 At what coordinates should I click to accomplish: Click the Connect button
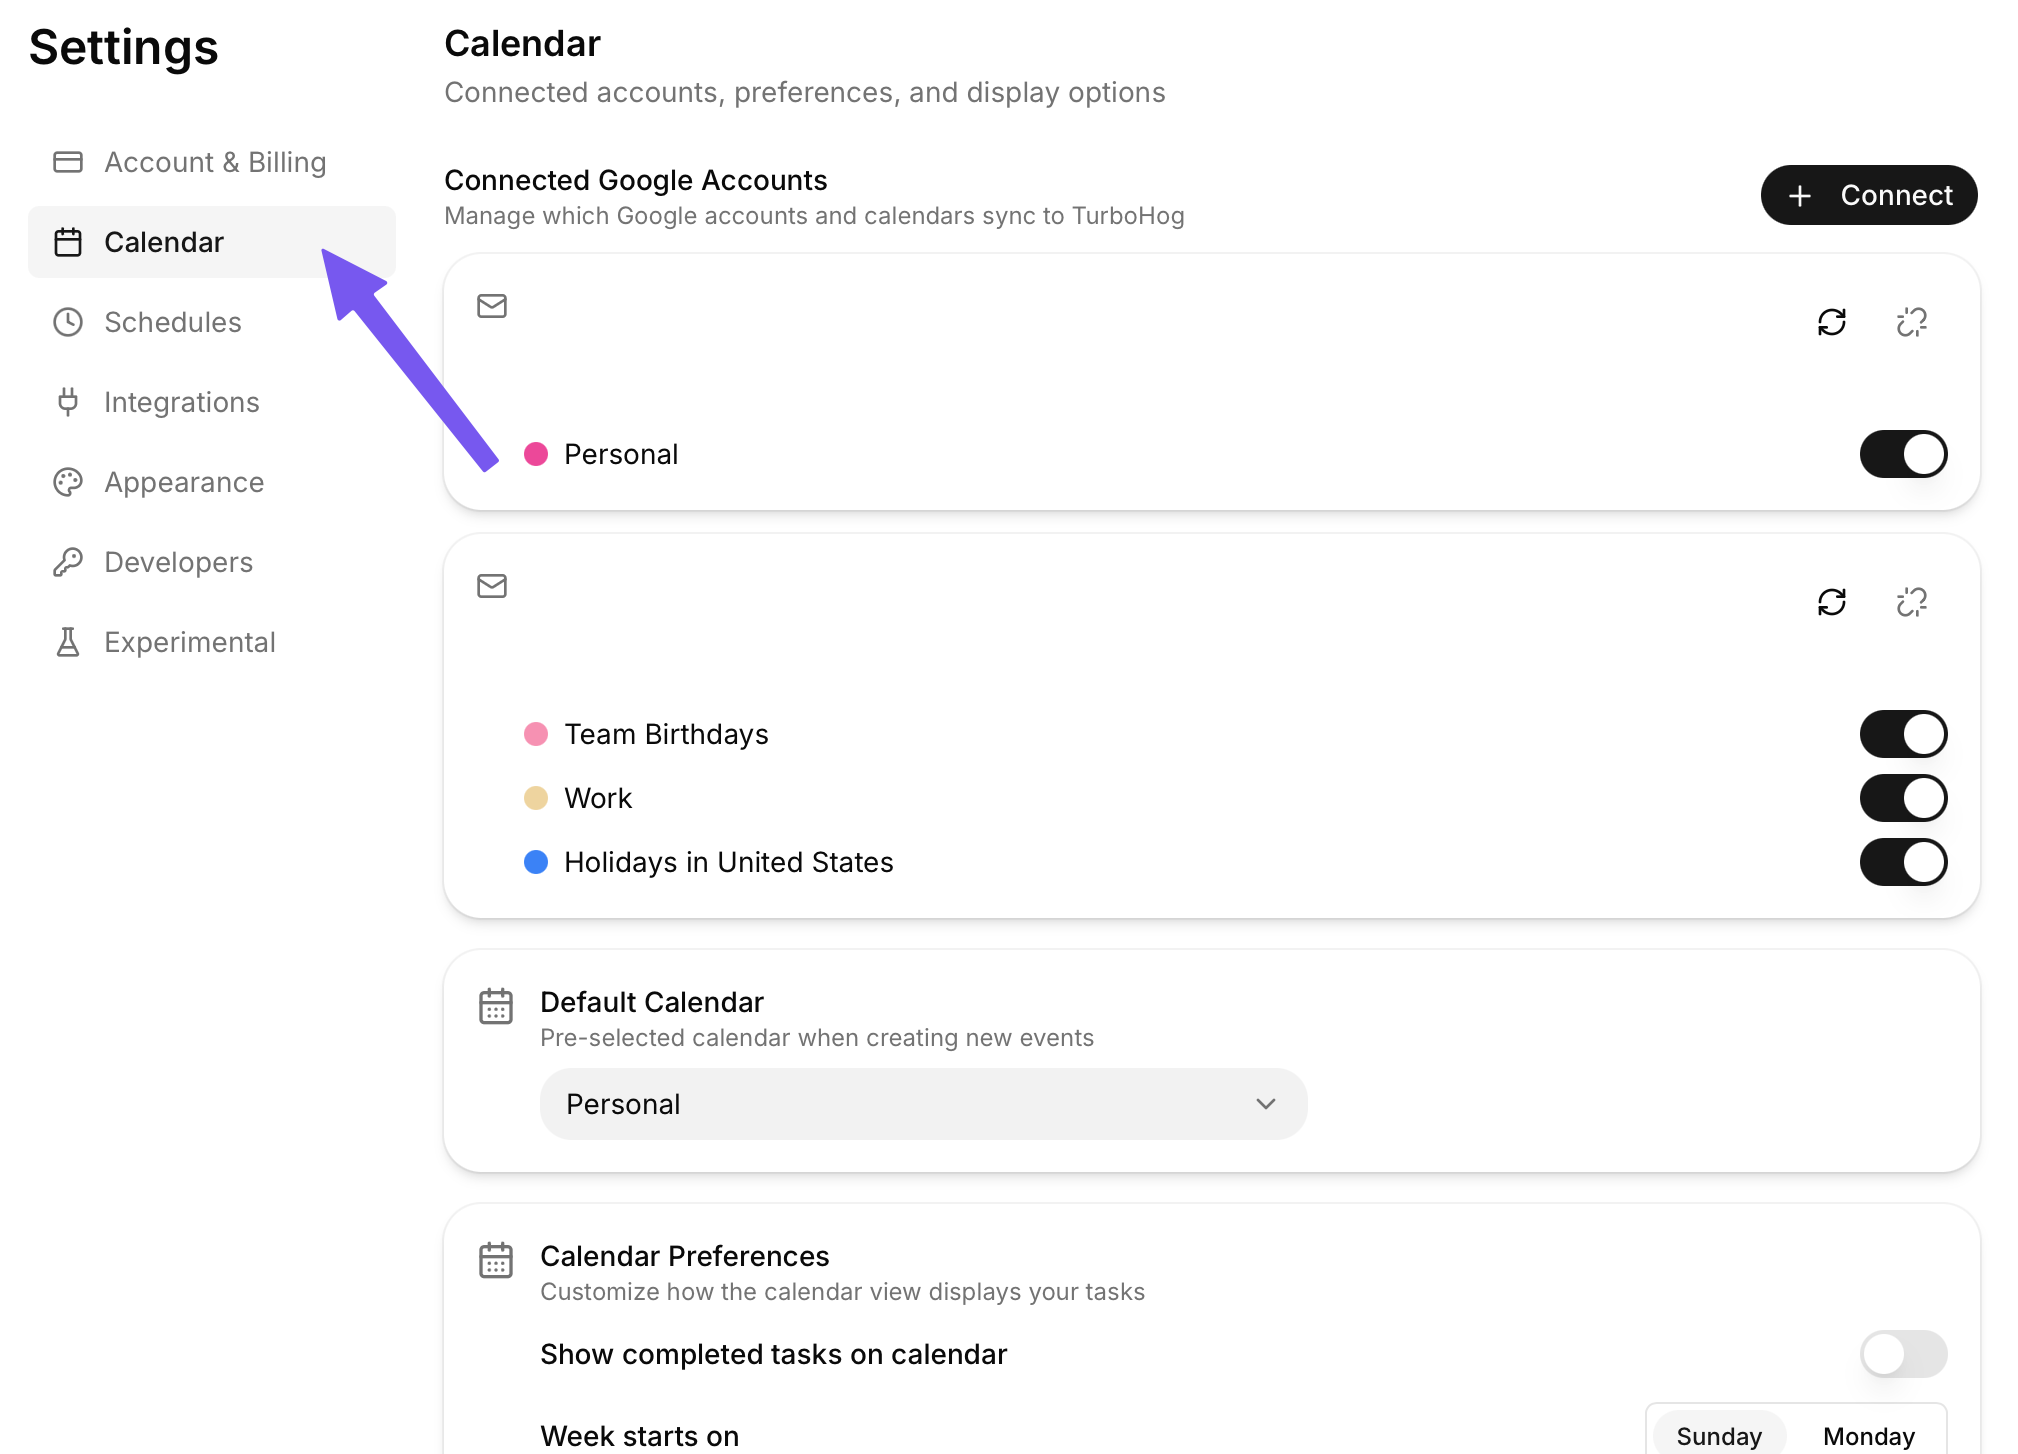coord(1868,195)
